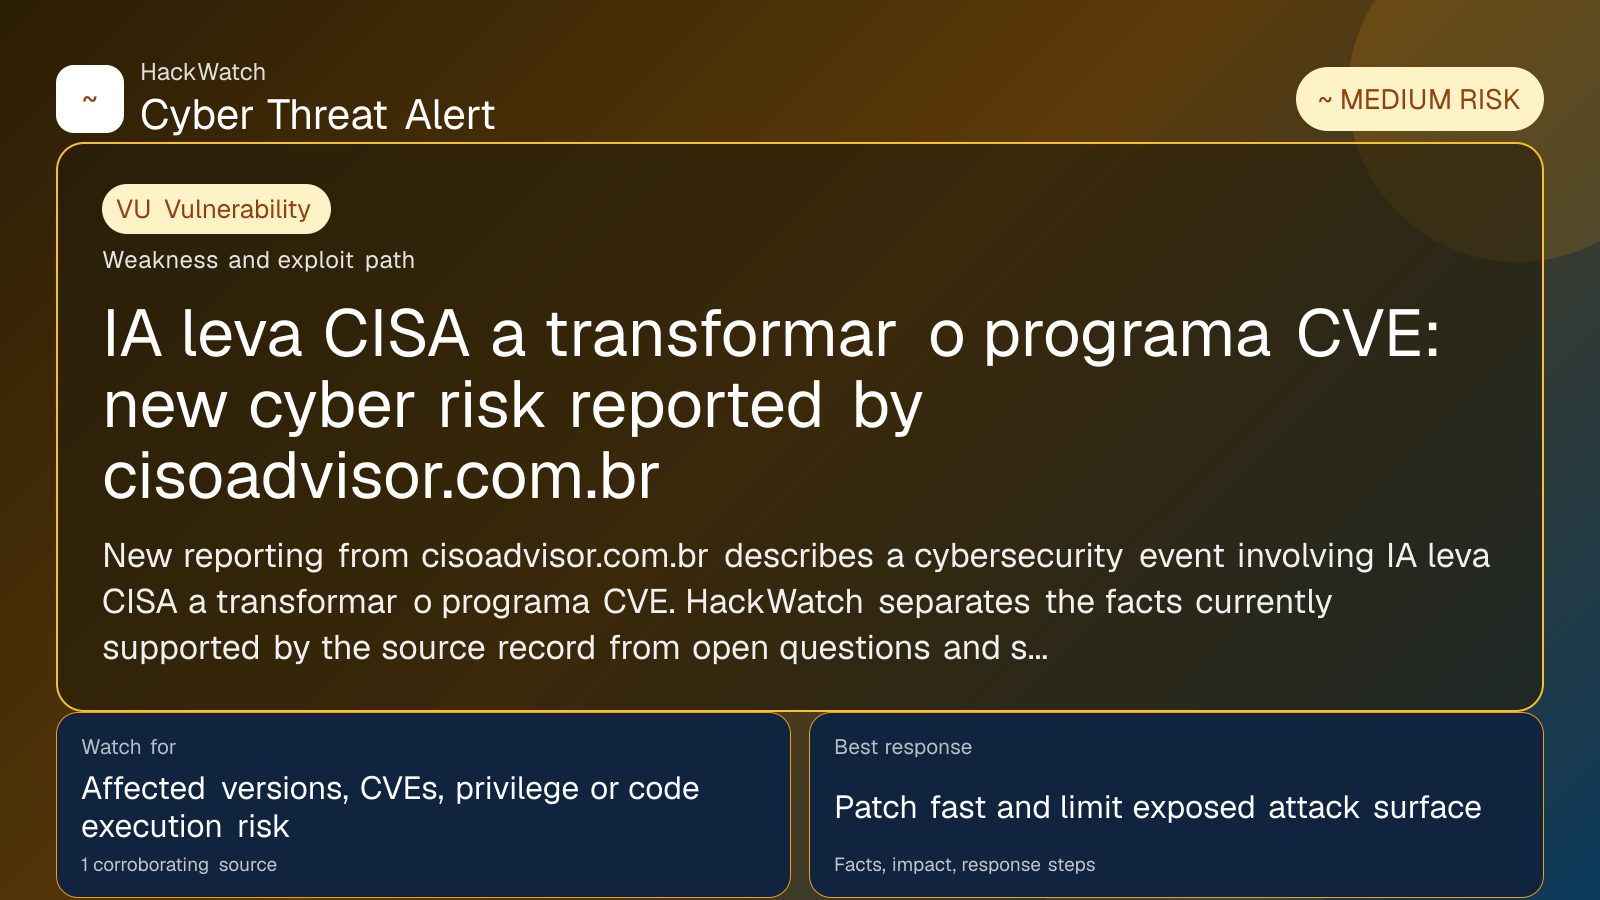Click the tilde symbol in risk badge
1600x900 pixels.
tap(1325, 100)
